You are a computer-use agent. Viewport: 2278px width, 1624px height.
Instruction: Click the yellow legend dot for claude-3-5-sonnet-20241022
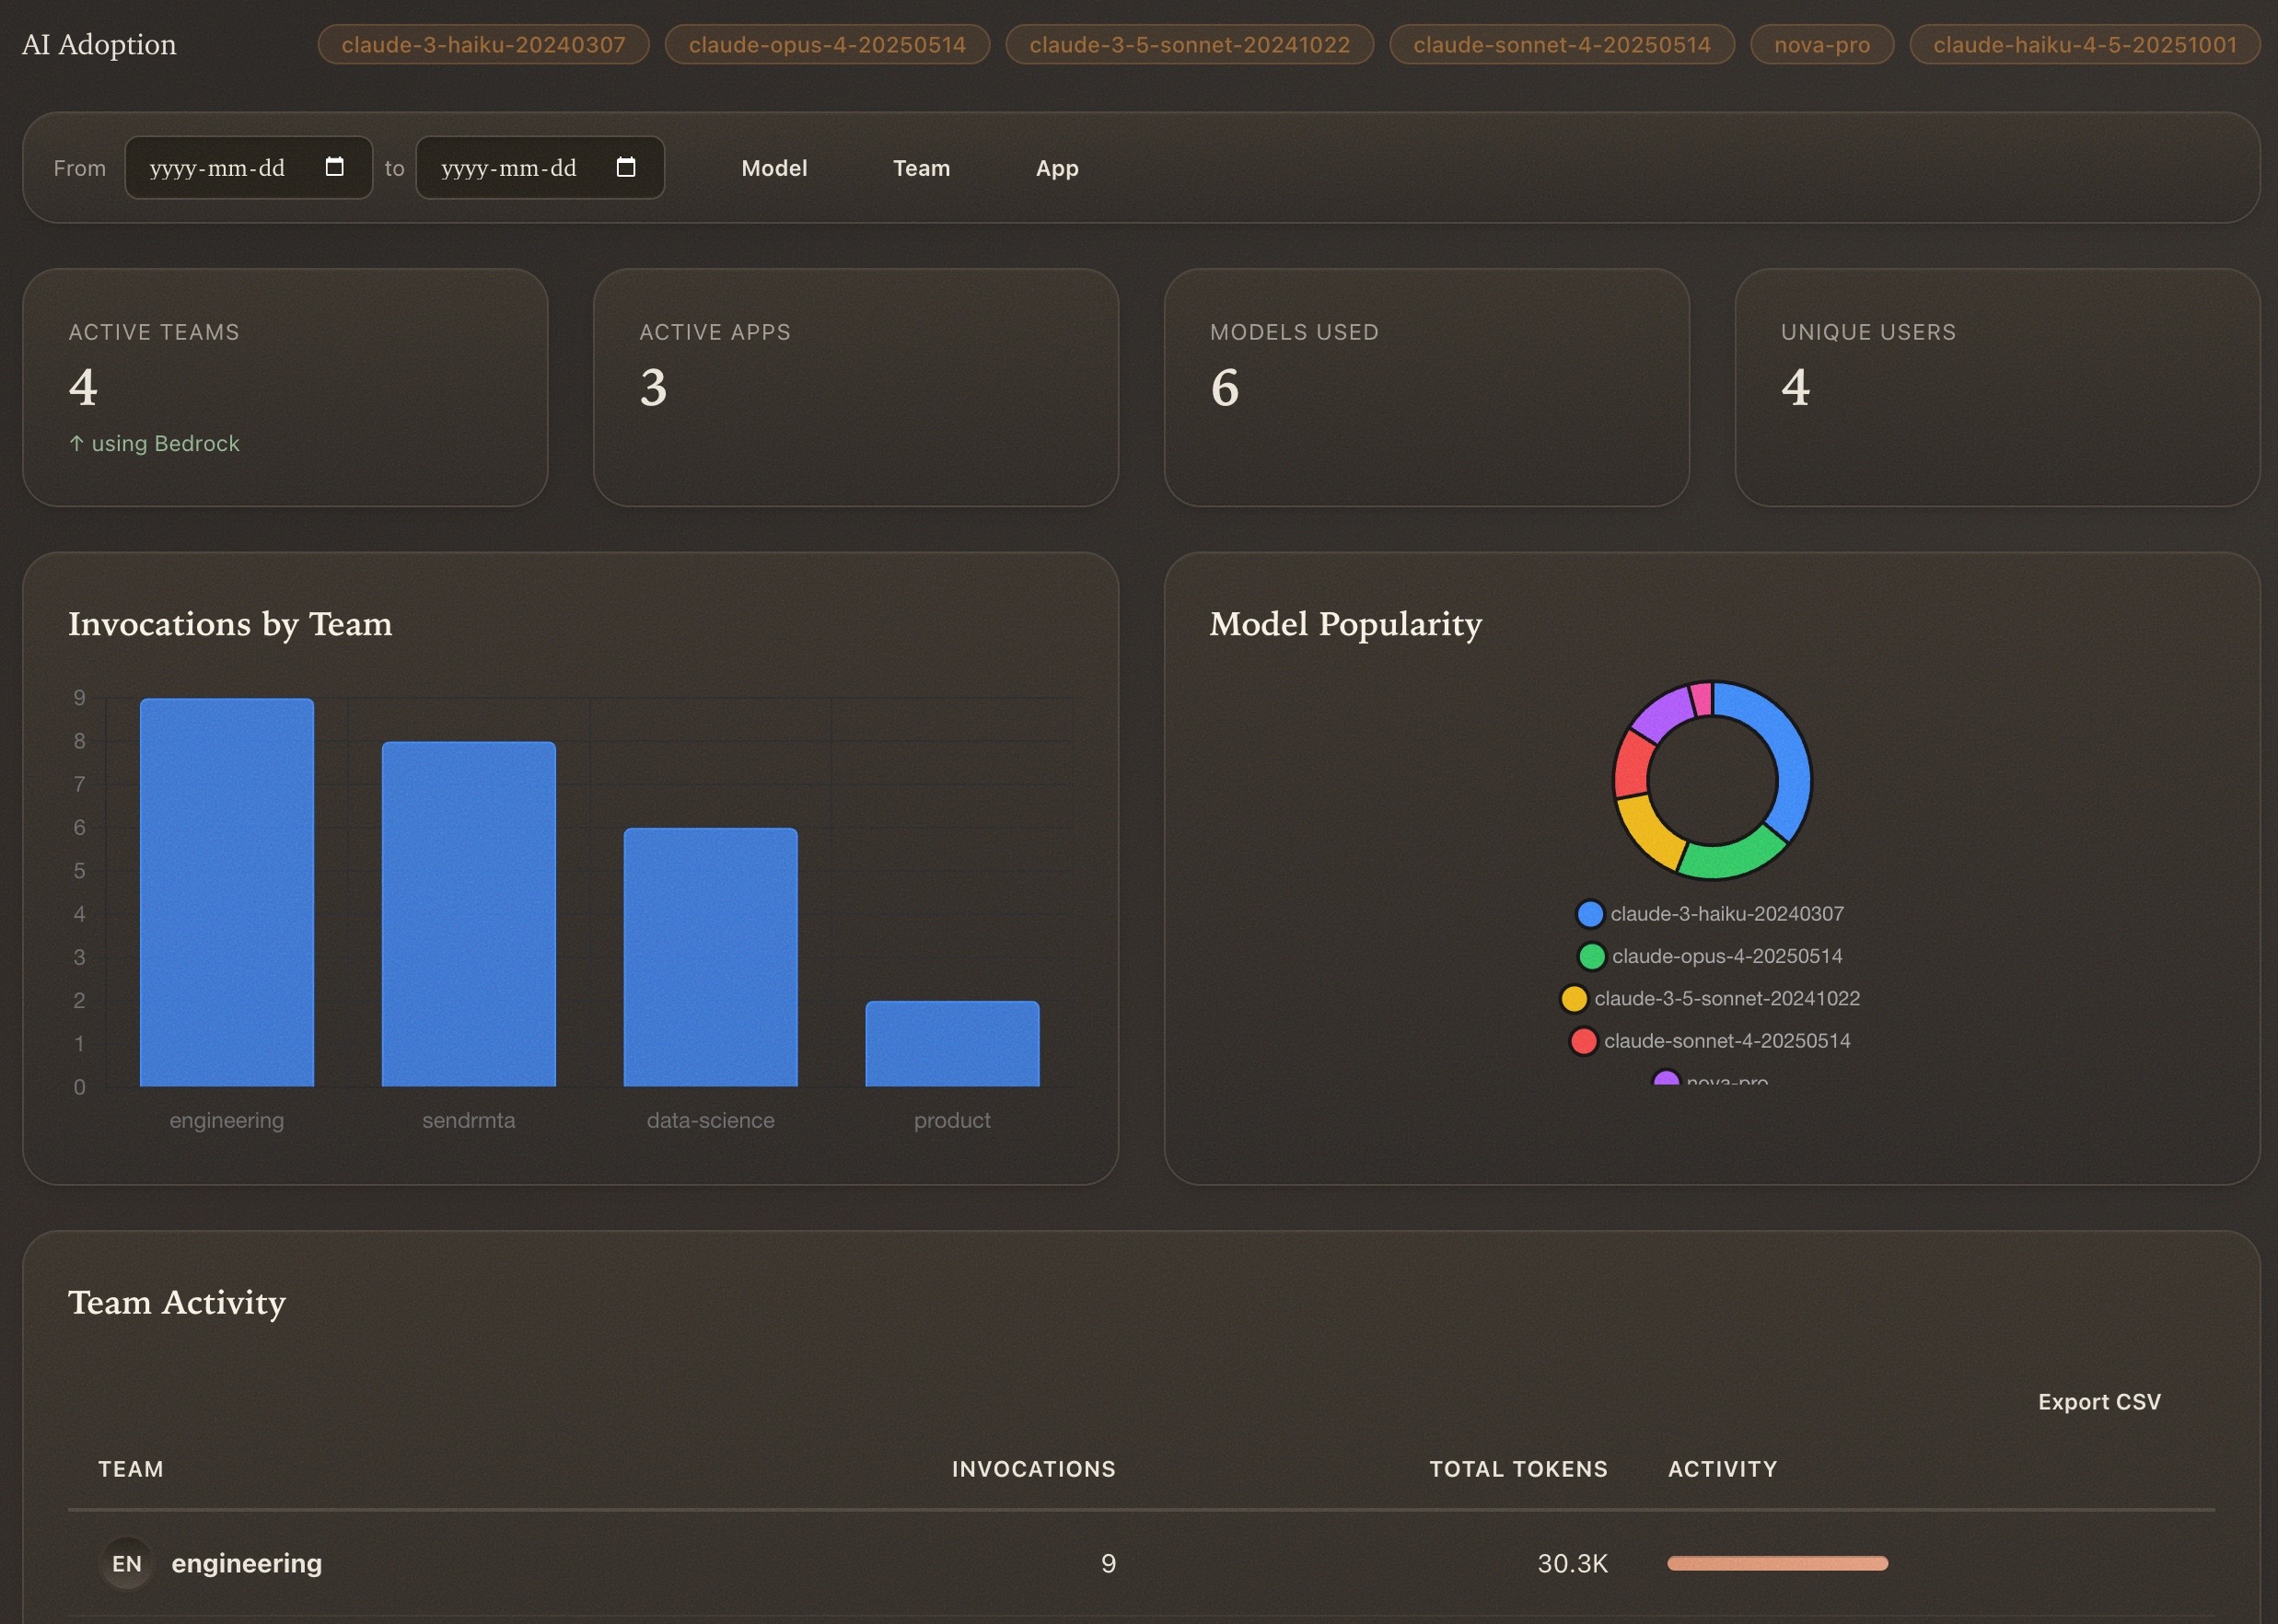(1574, 998)
